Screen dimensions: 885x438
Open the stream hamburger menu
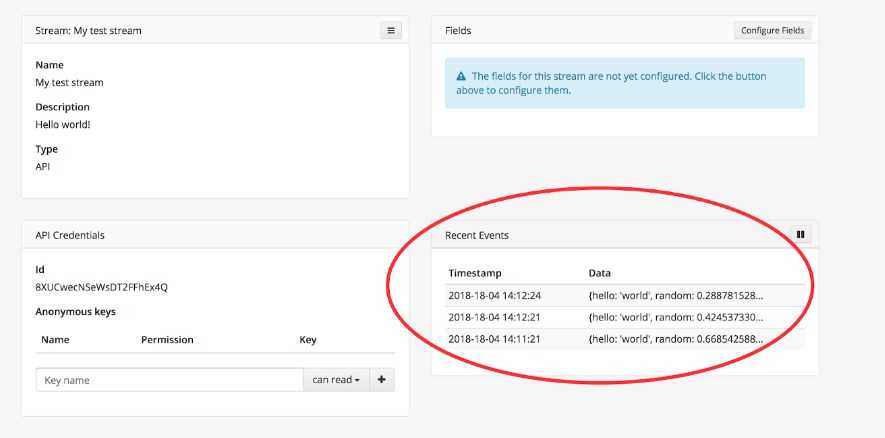391,30
